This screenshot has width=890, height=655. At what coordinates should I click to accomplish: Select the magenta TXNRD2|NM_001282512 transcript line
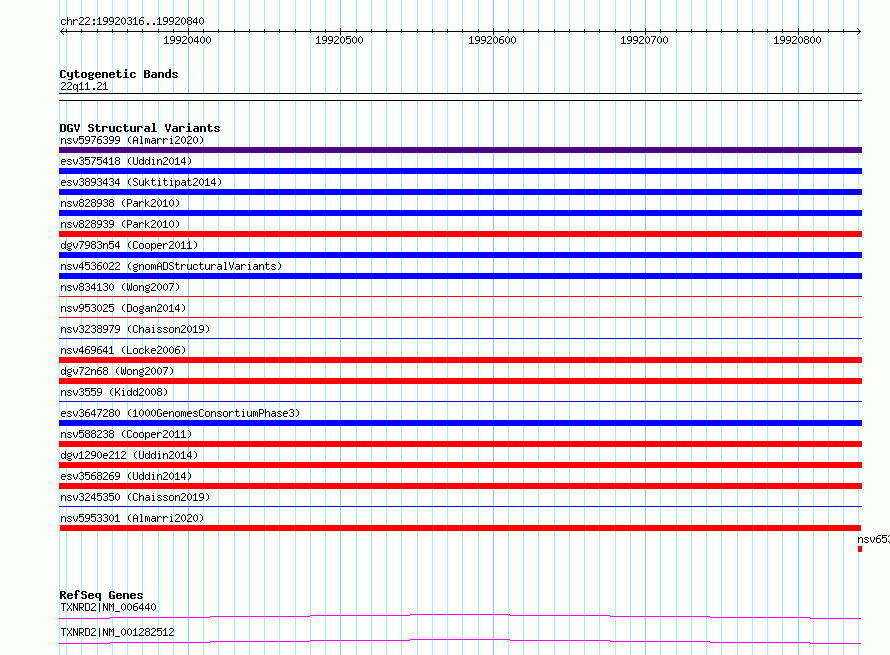(x=460, y=641)
